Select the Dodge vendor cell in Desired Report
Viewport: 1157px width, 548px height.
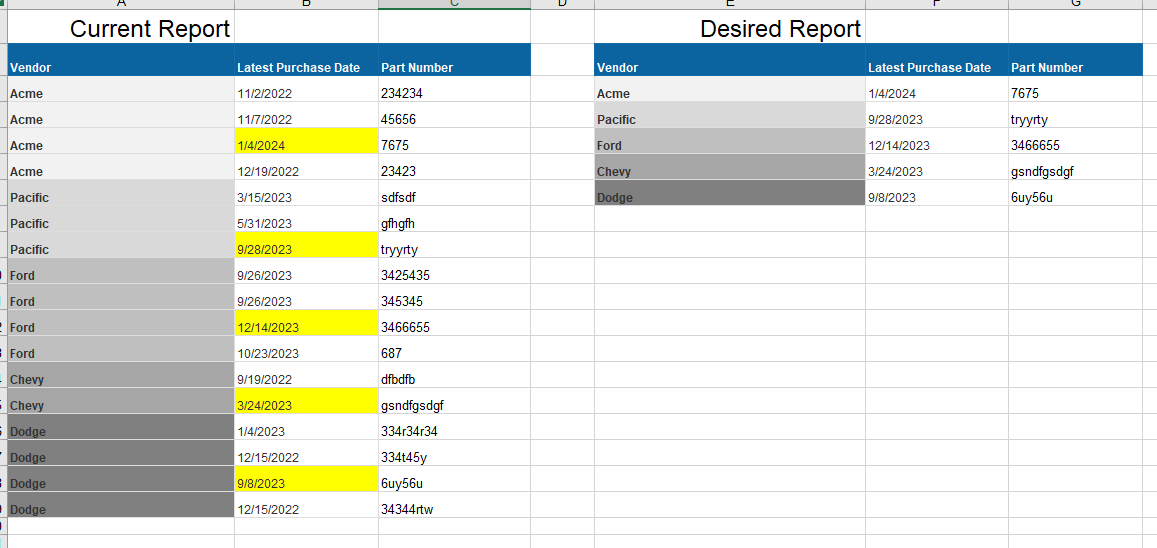[730, 193]
